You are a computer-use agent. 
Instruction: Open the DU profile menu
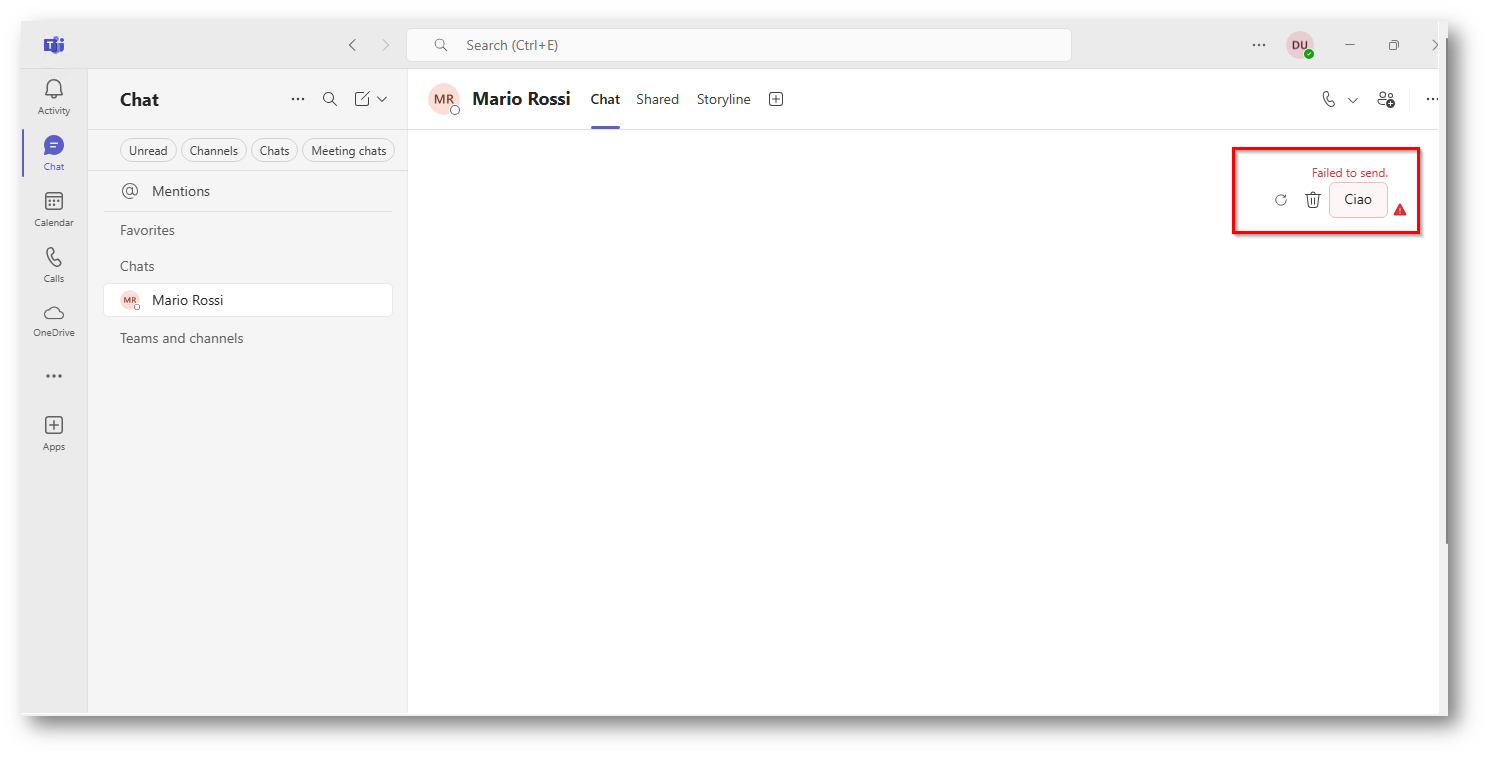(1300, 45)
